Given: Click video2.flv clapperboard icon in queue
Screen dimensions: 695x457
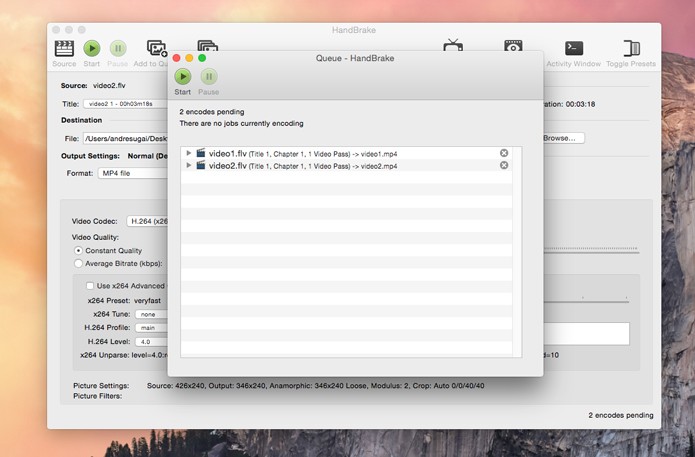Looking at the screenshot, I should 201,165.
